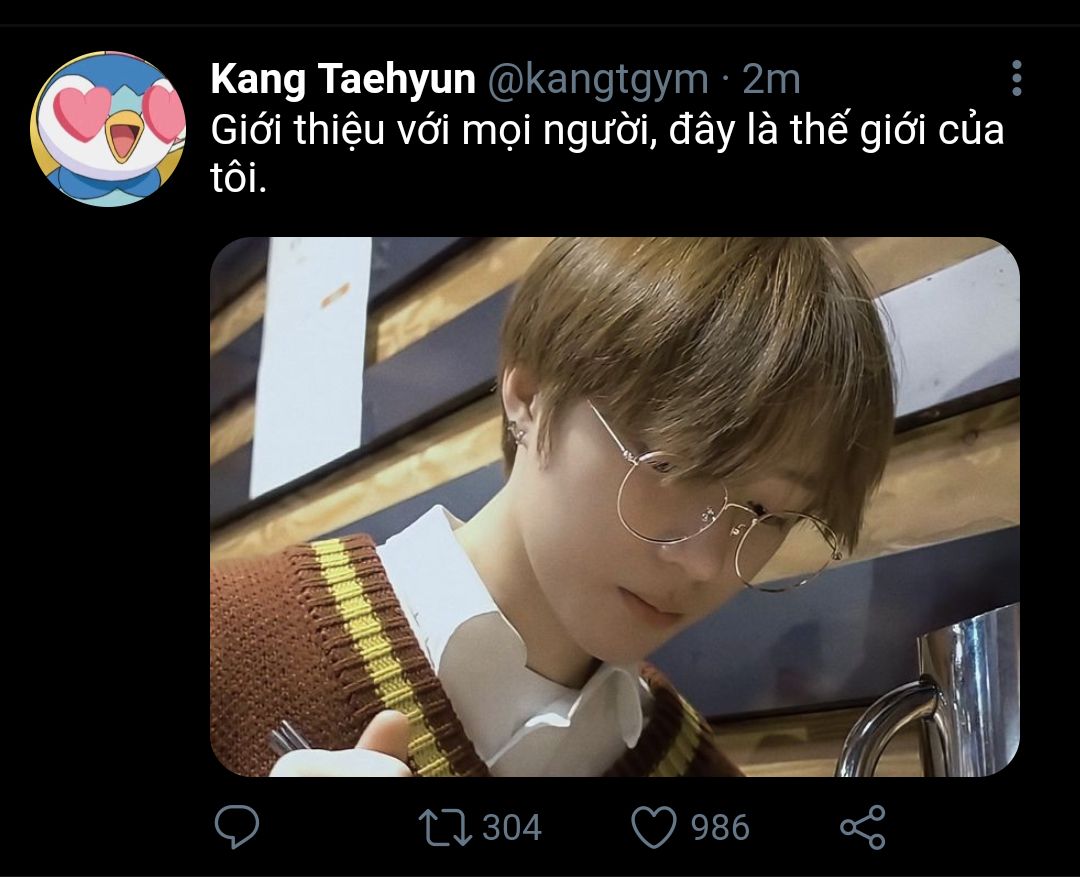Visit the Kang Taehyun display name

point(342,80)
